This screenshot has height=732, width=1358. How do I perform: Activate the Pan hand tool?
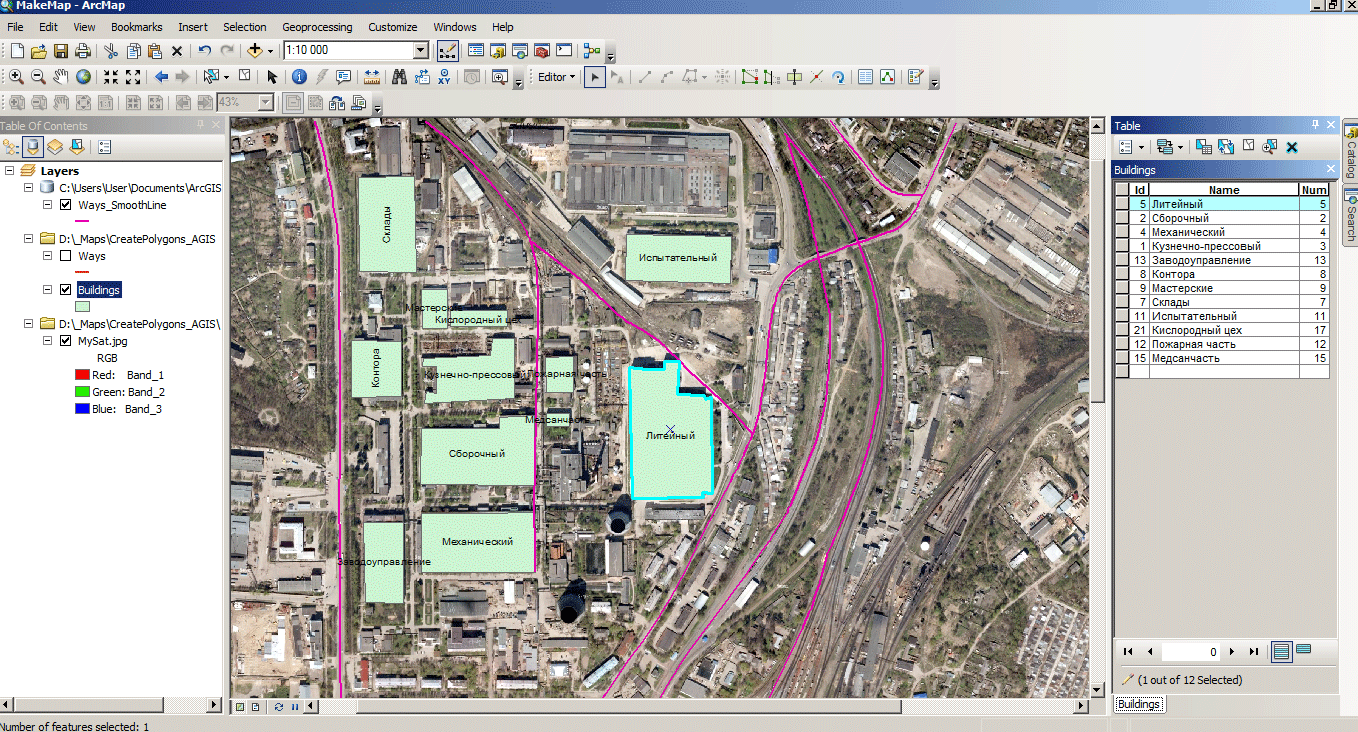61,77
